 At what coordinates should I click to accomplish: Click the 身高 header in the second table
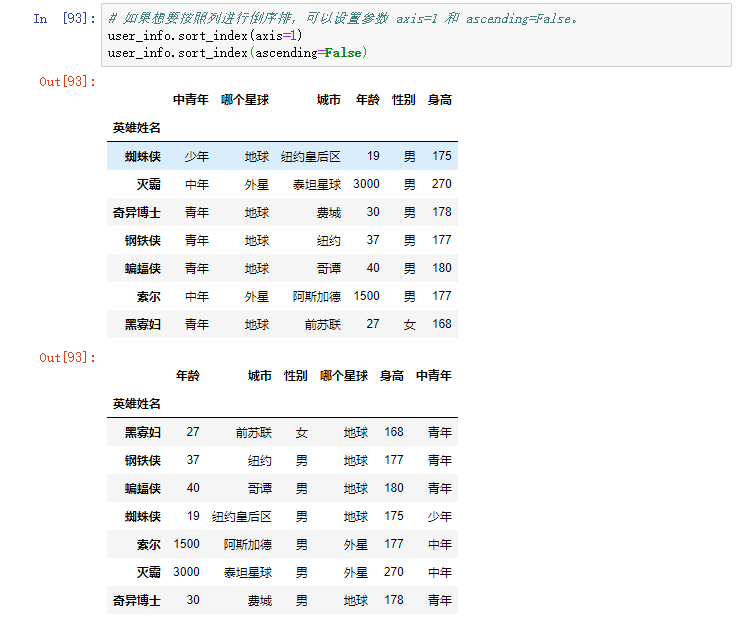coord(392,375)
